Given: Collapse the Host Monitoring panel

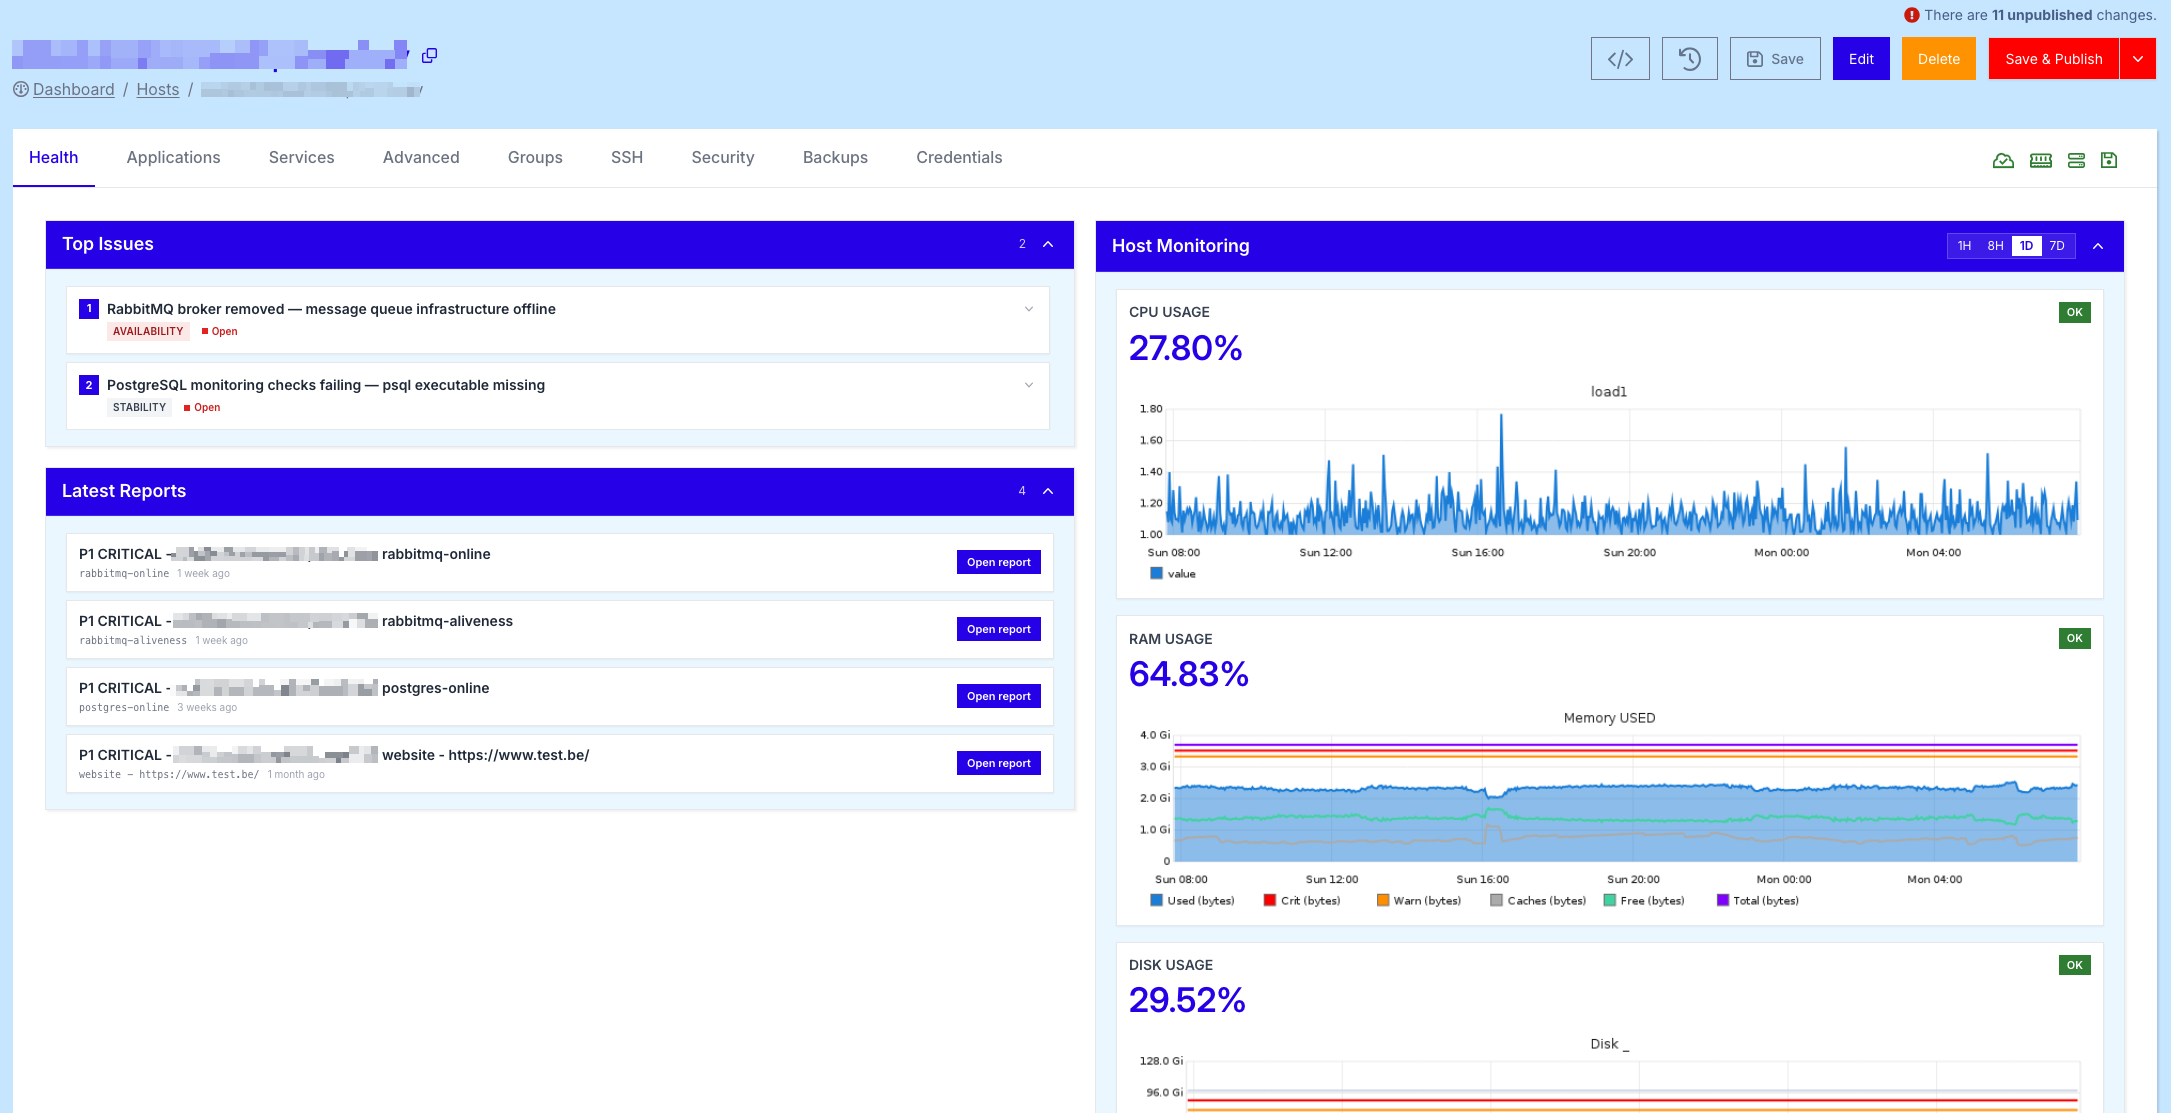Looking at the screenshot, I should (2098, 246).
